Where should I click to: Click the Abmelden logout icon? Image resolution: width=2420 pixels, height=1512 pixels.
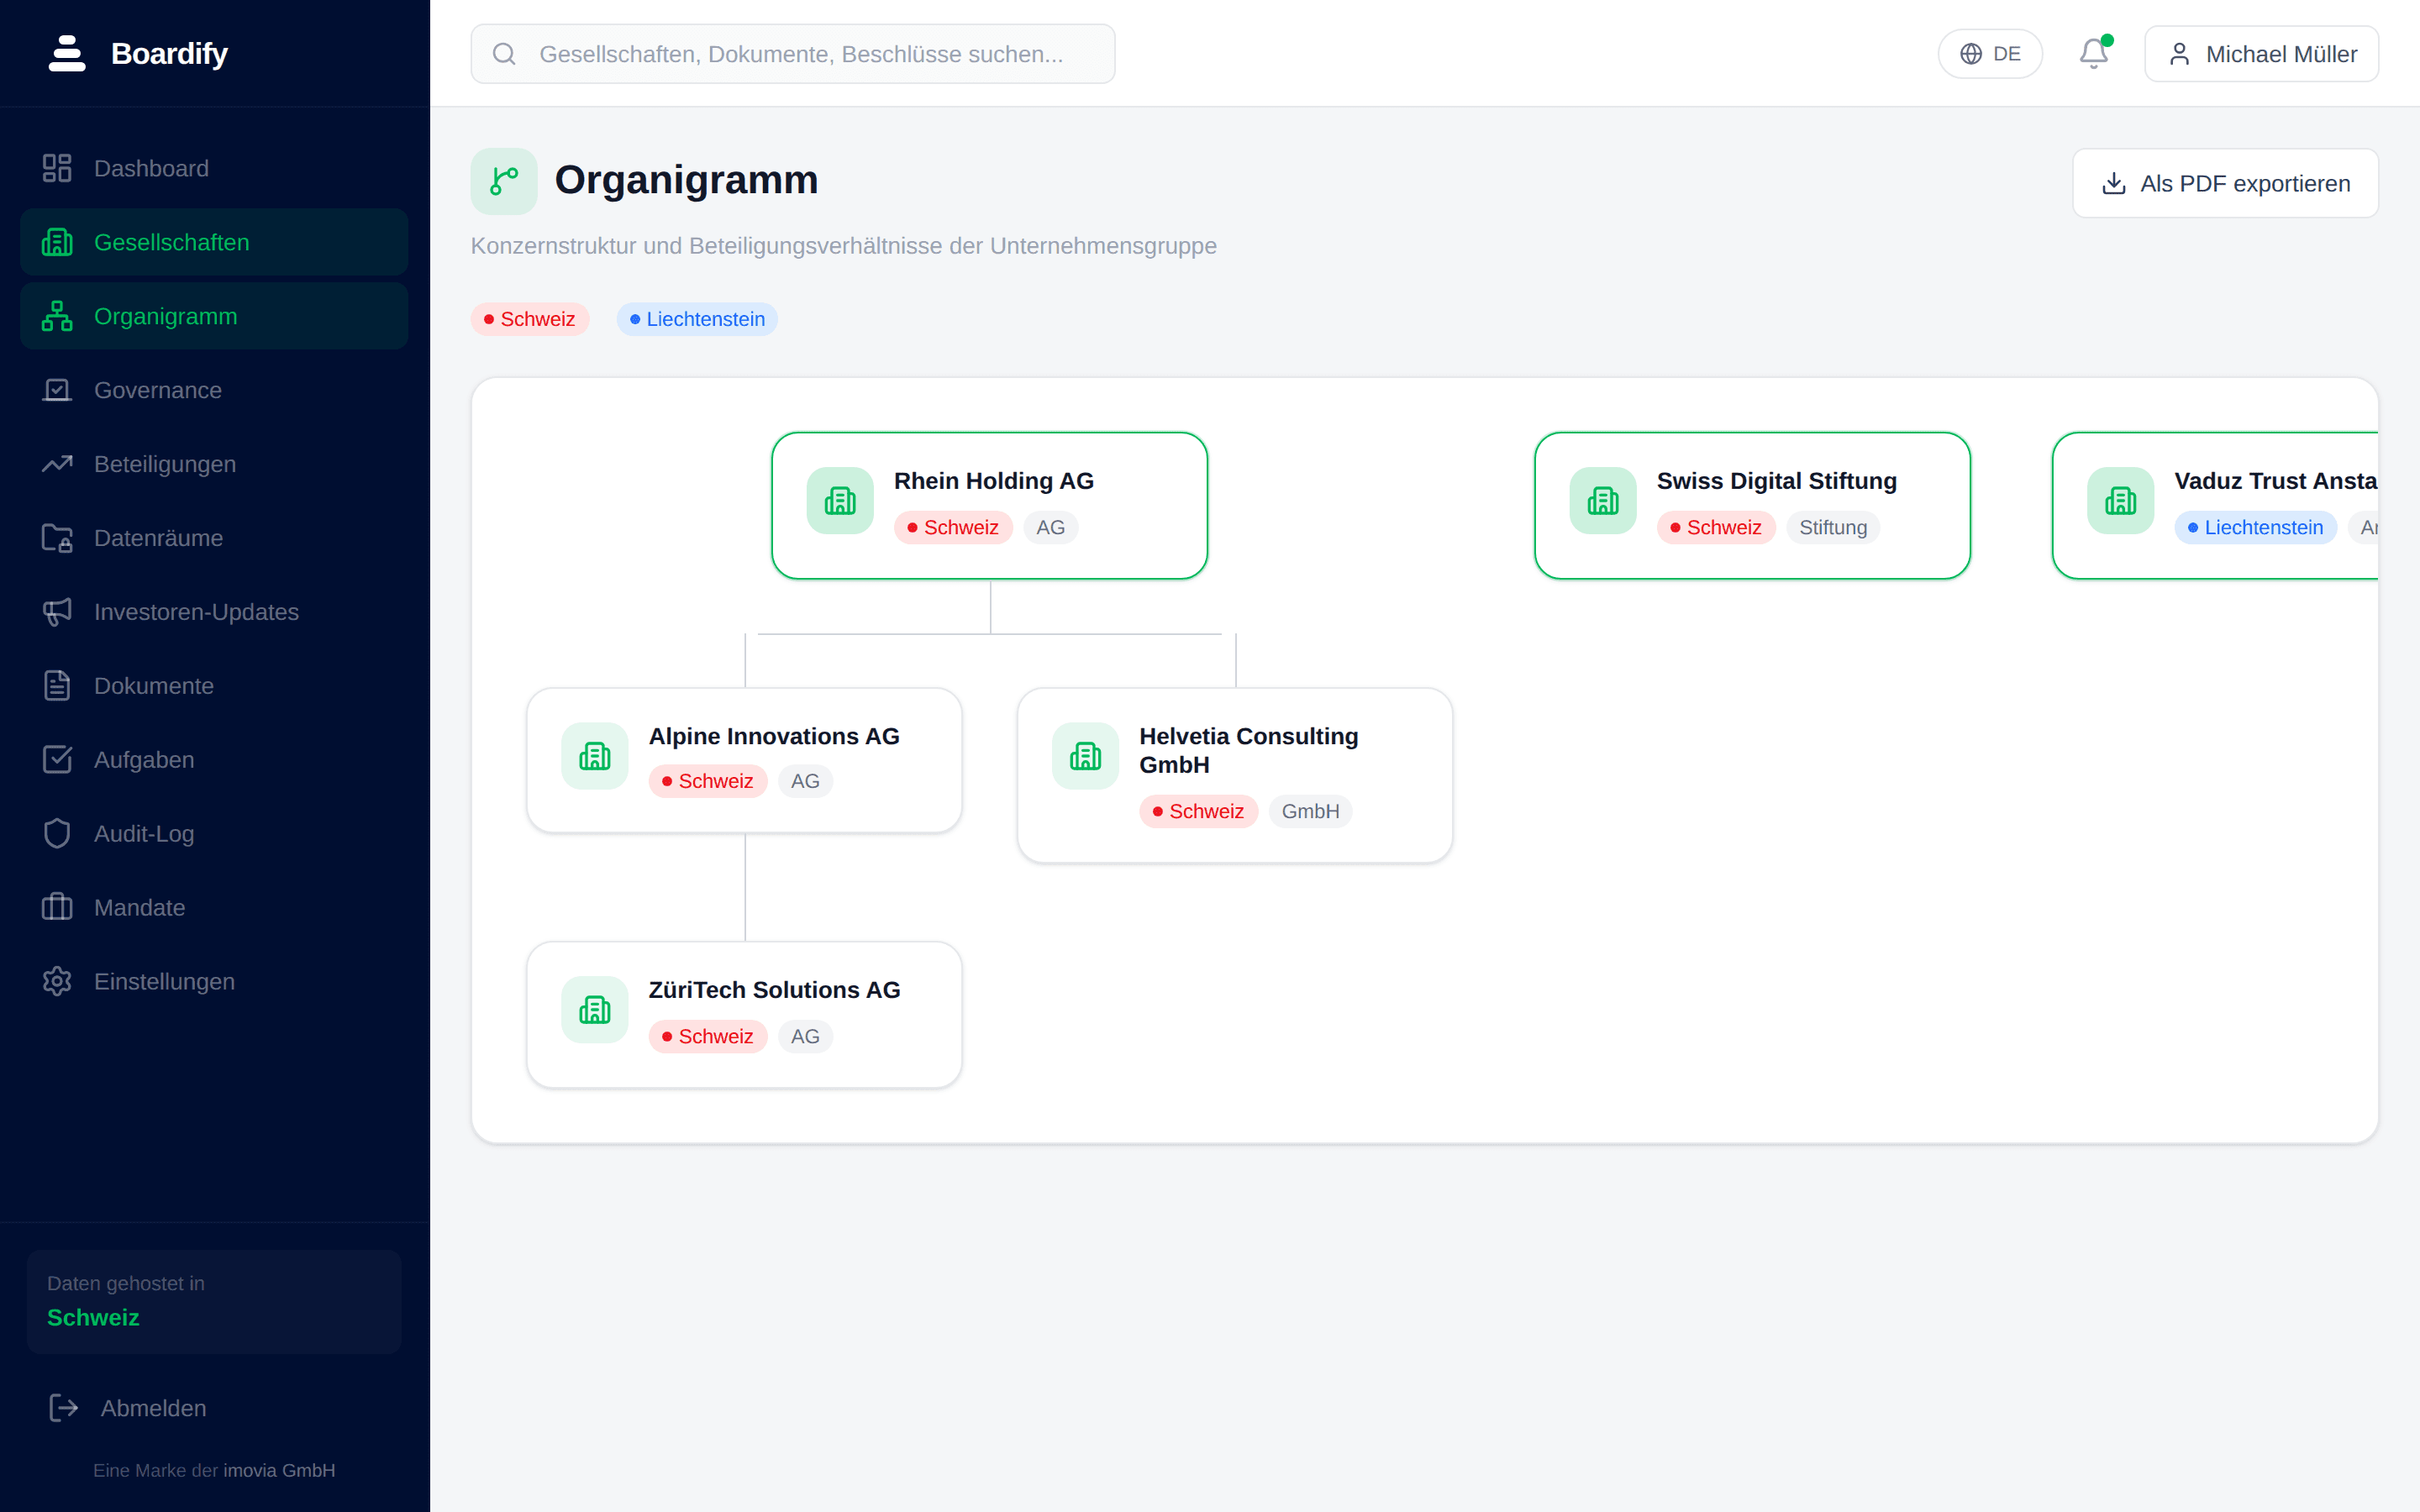64,1408
